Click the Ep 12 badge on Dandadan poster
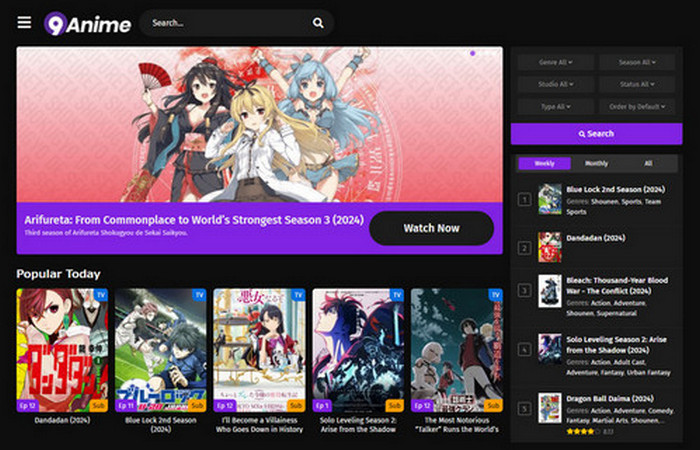This screenshot has width=700, height=450. pos(27,405)
